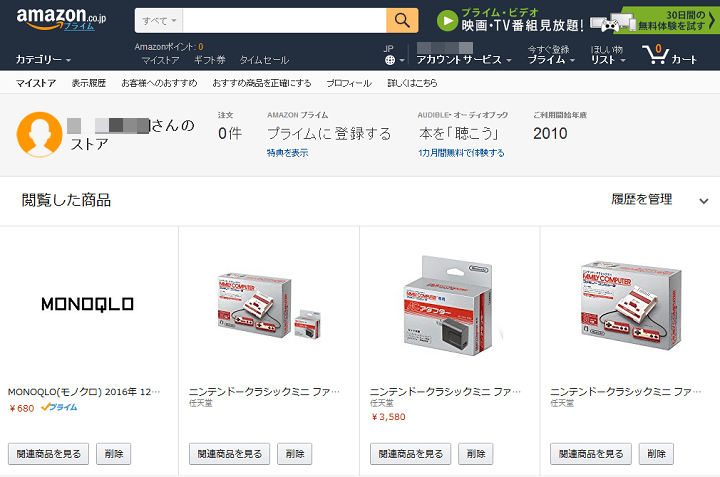This screenshot has height=477, width=720.
Task: Expand アカウントサービス dropdown
Action: click(x=464, y=60)
